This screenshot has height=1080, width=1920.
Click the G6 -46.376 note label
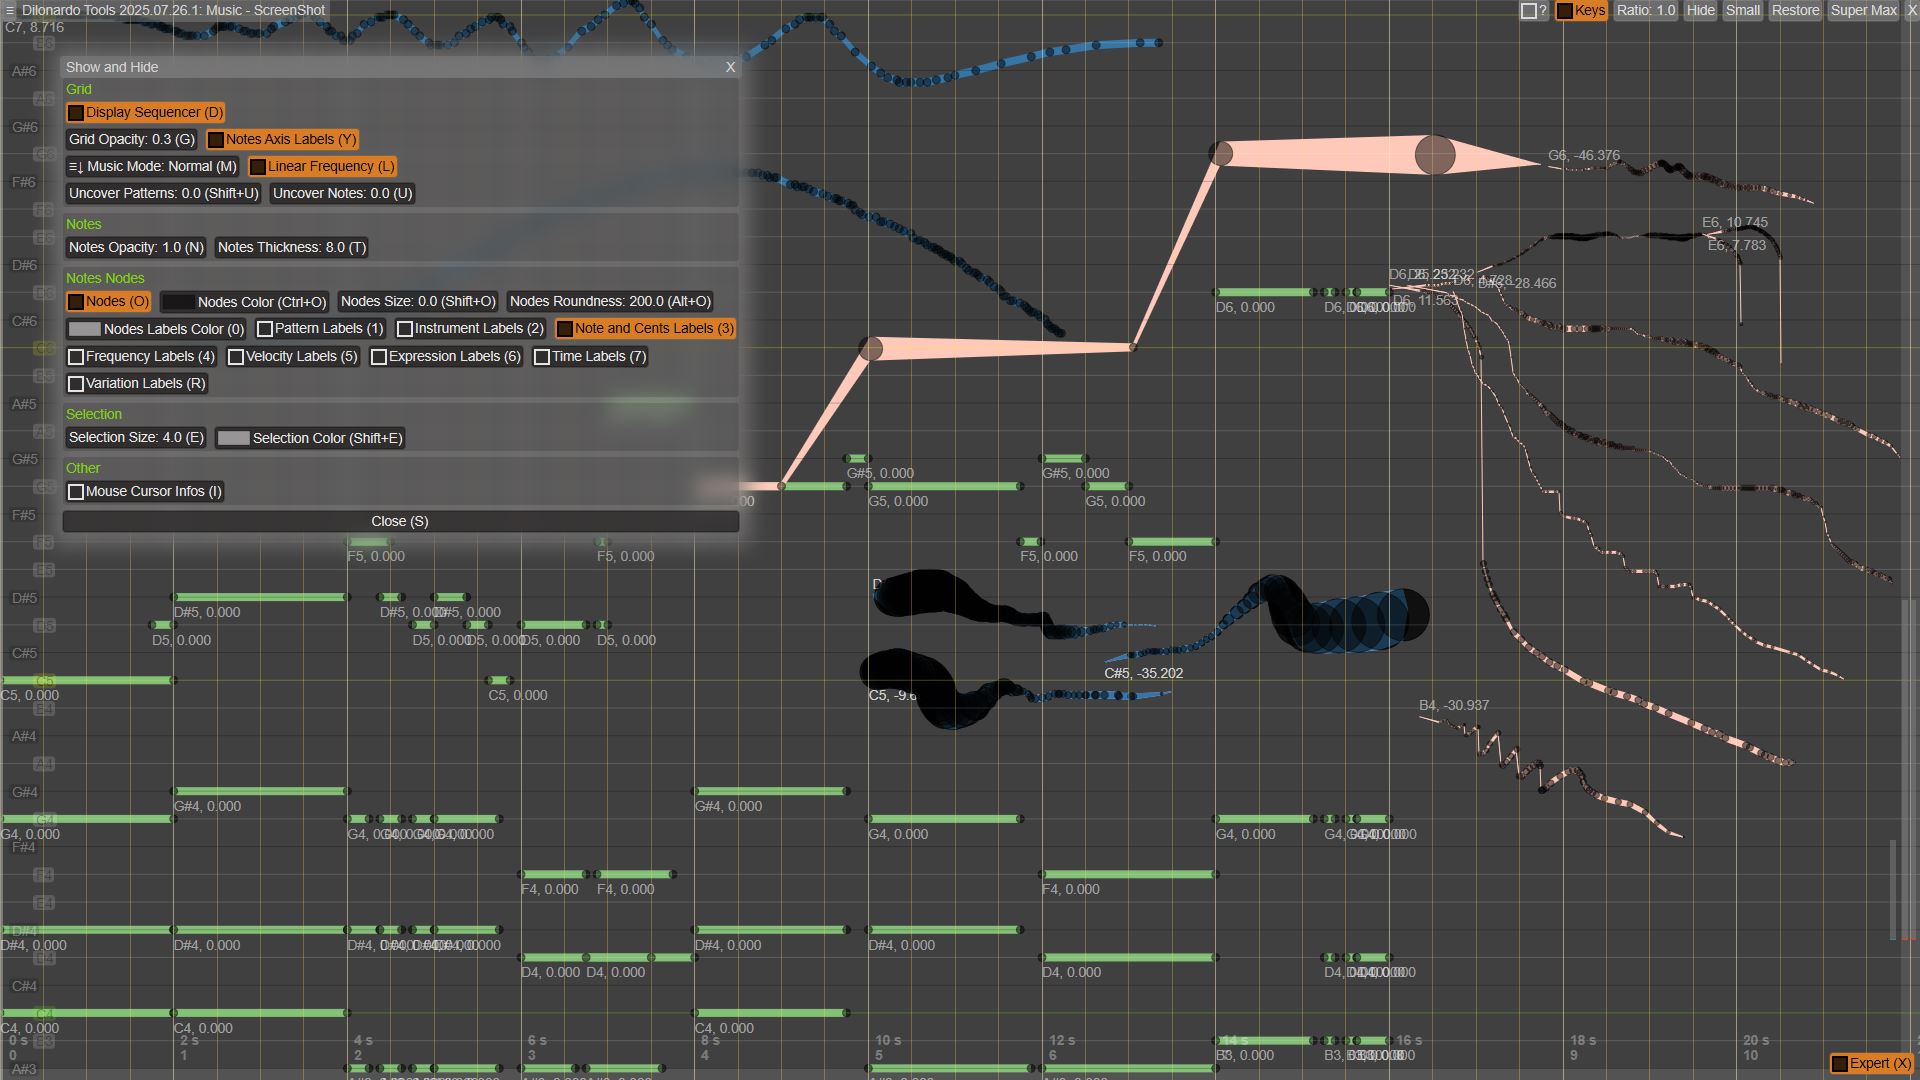[x=1583, y=156]
